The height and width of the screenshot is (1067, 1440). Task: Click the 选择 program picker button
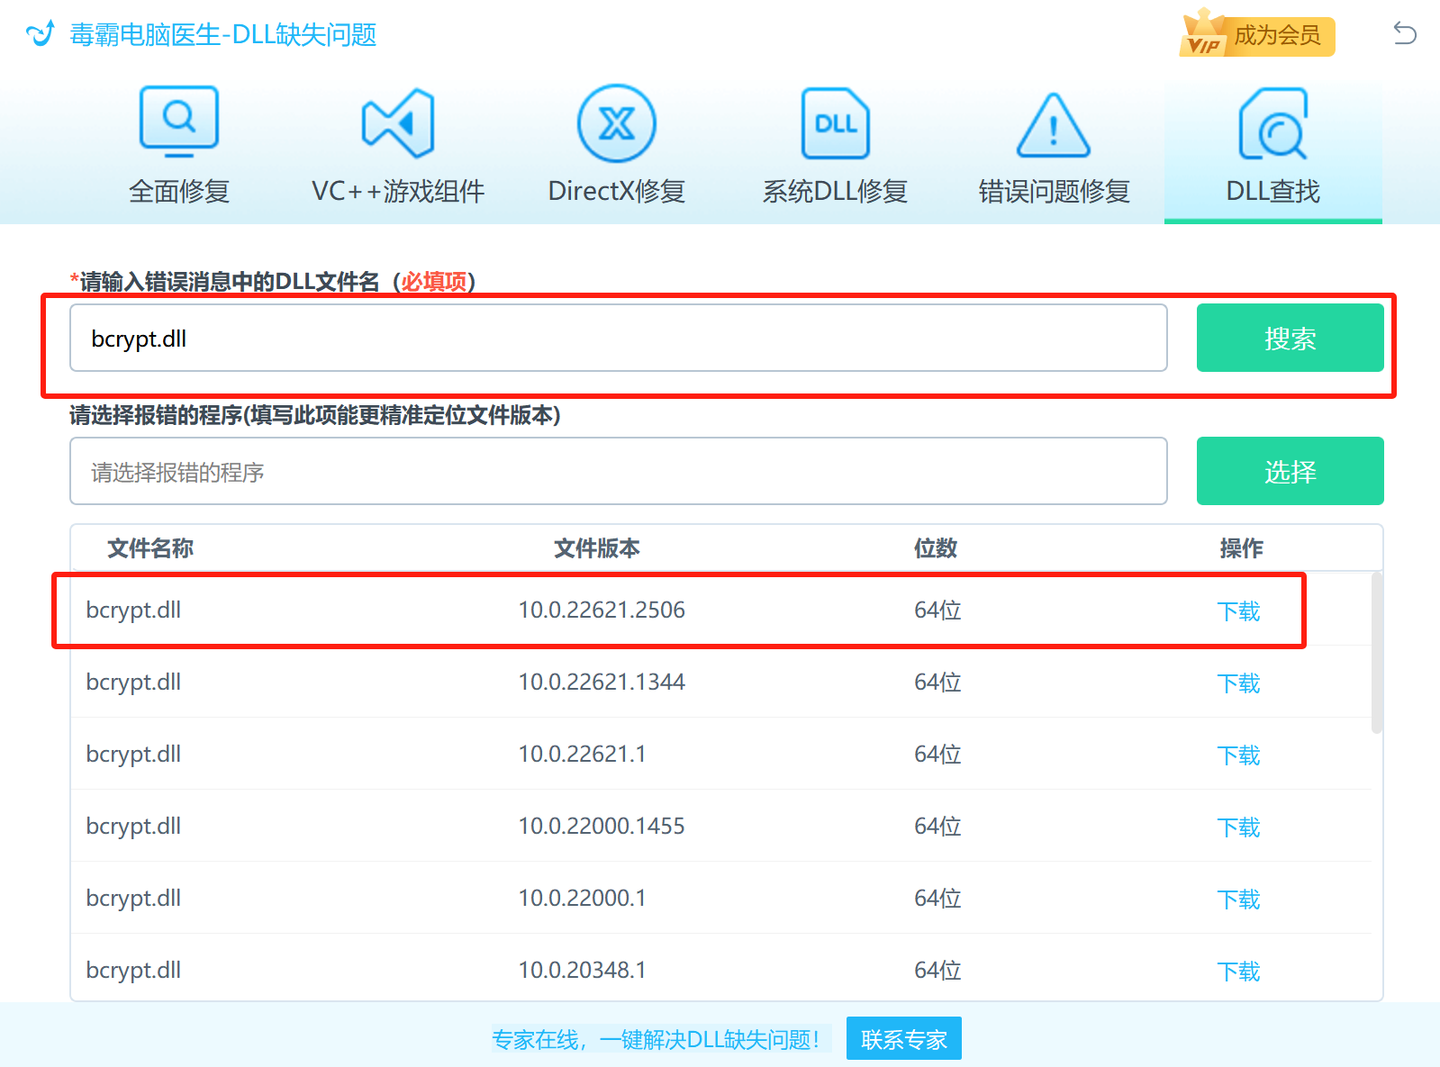[x=1290, y=471]
